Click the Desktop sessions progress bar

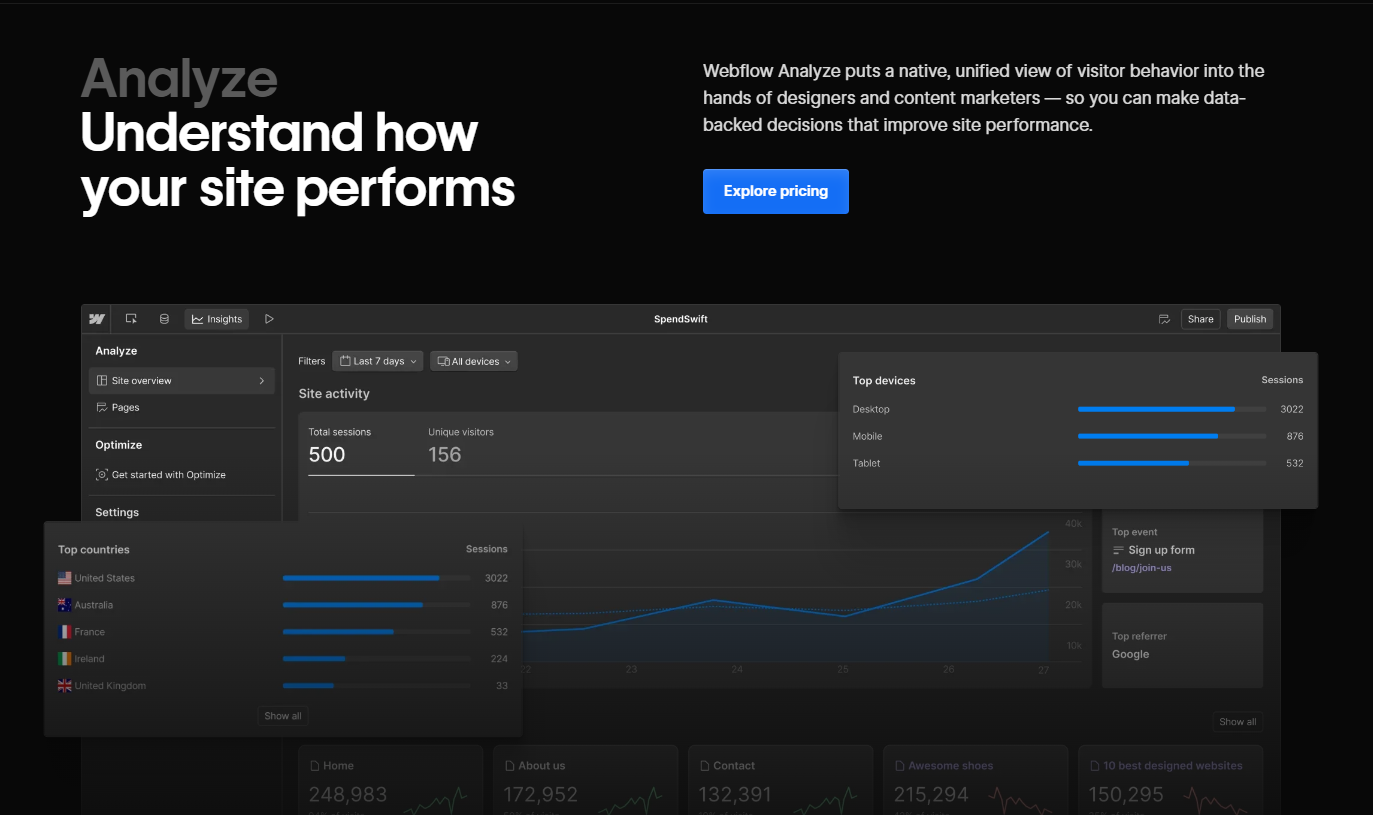(x=1172, y=409)
